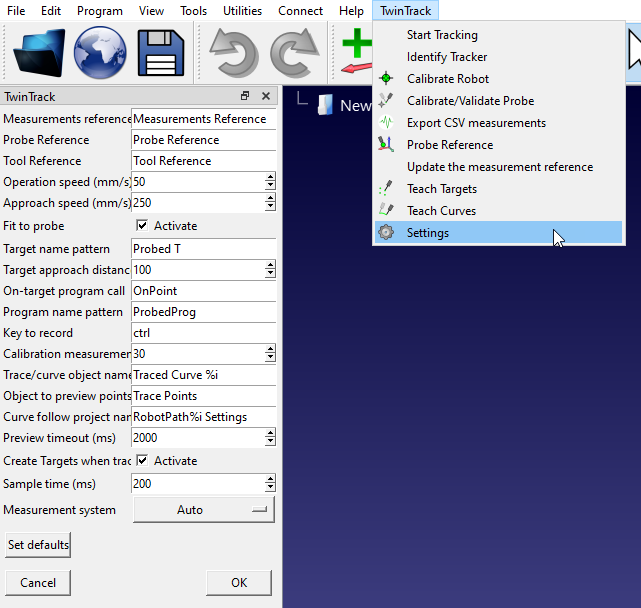Open the Utilities menu

pyautogui.click(x=242, y=11)
